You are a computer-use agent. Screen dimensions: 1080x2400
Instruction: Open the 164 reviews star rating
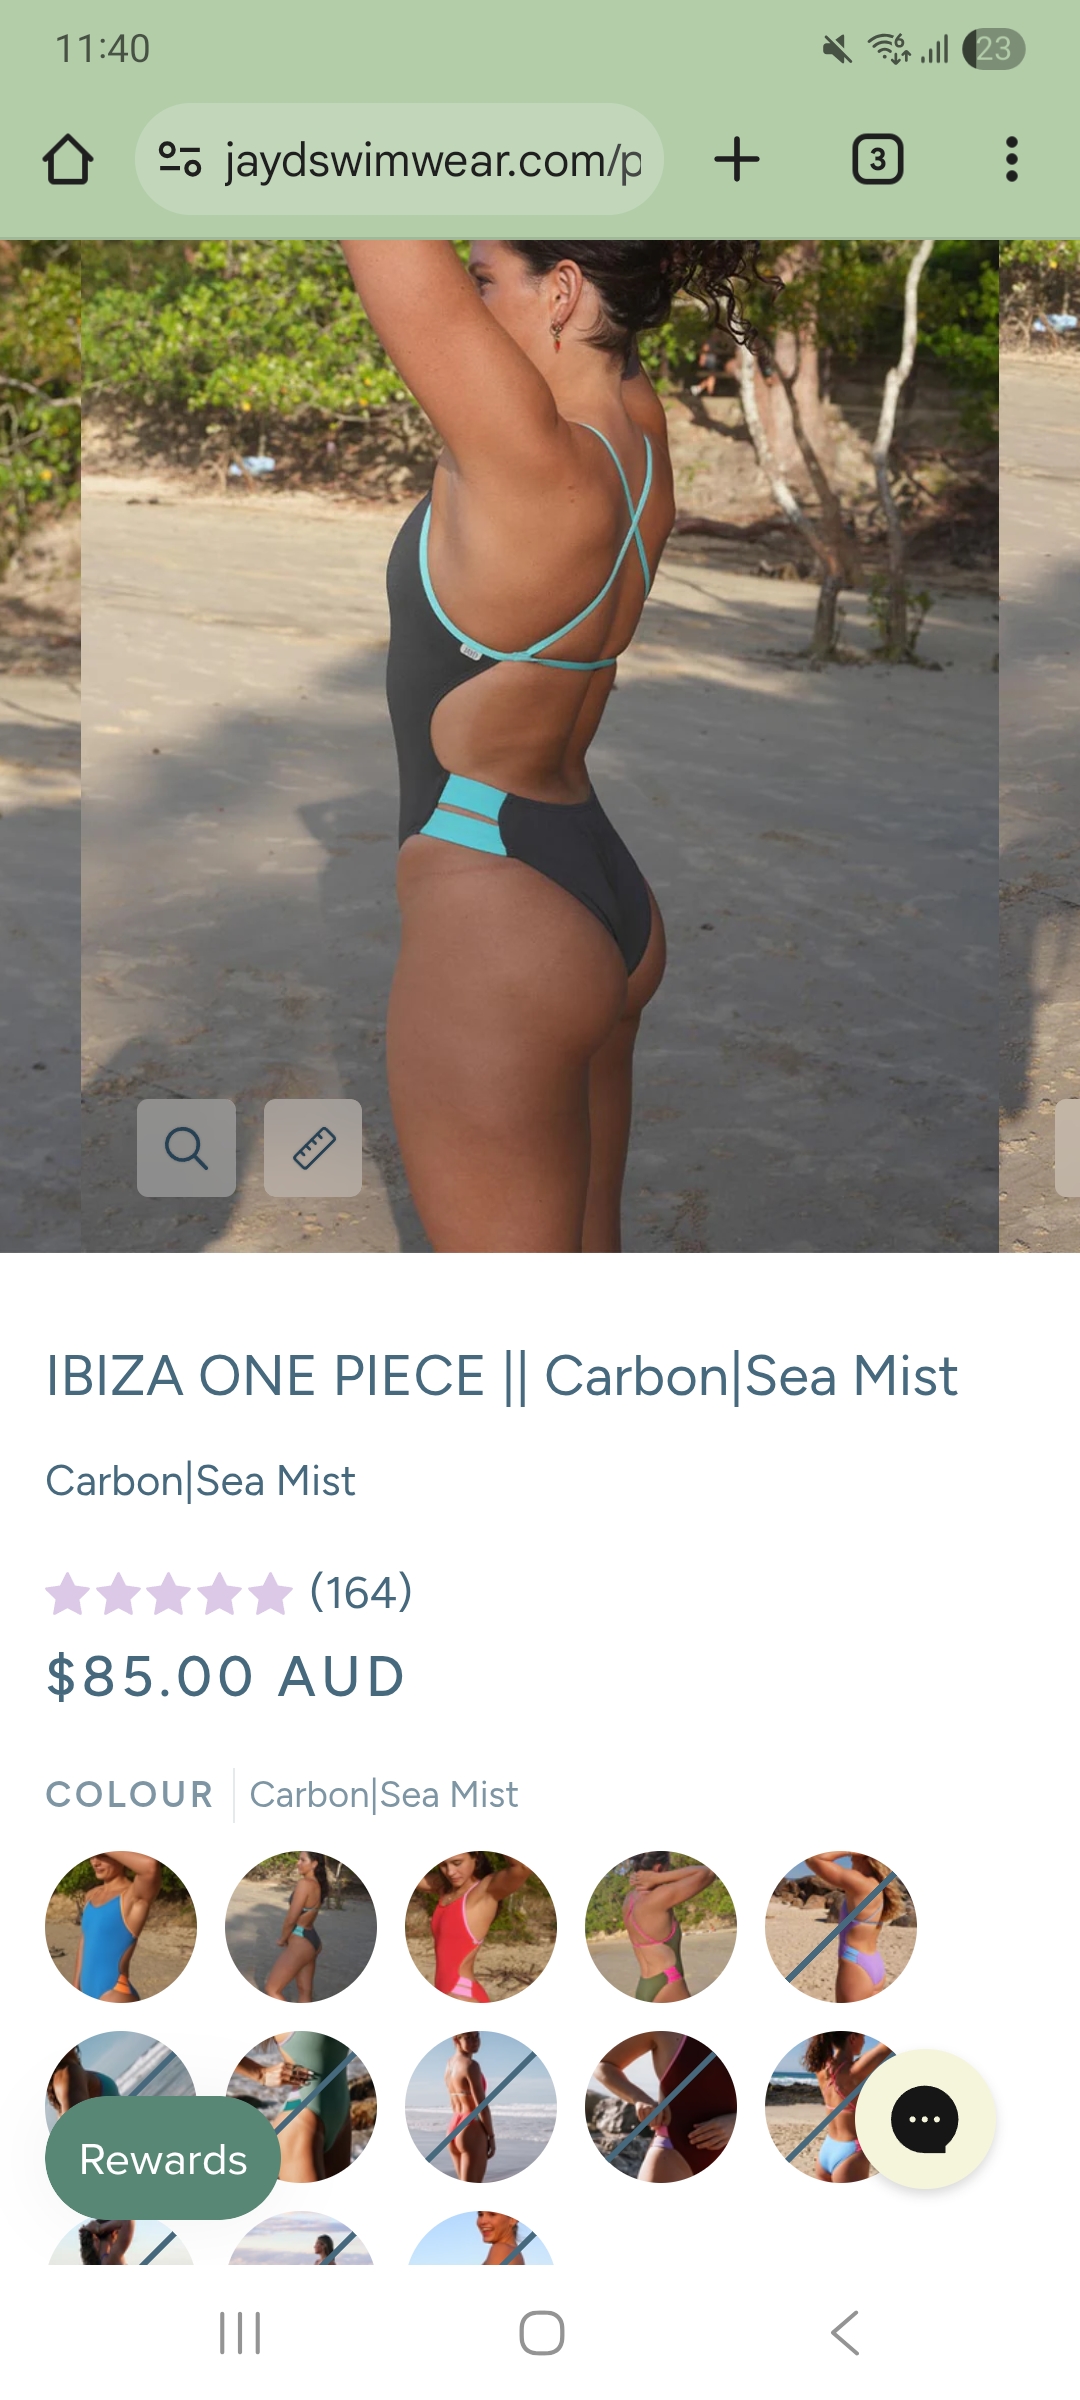(229, 1592)
